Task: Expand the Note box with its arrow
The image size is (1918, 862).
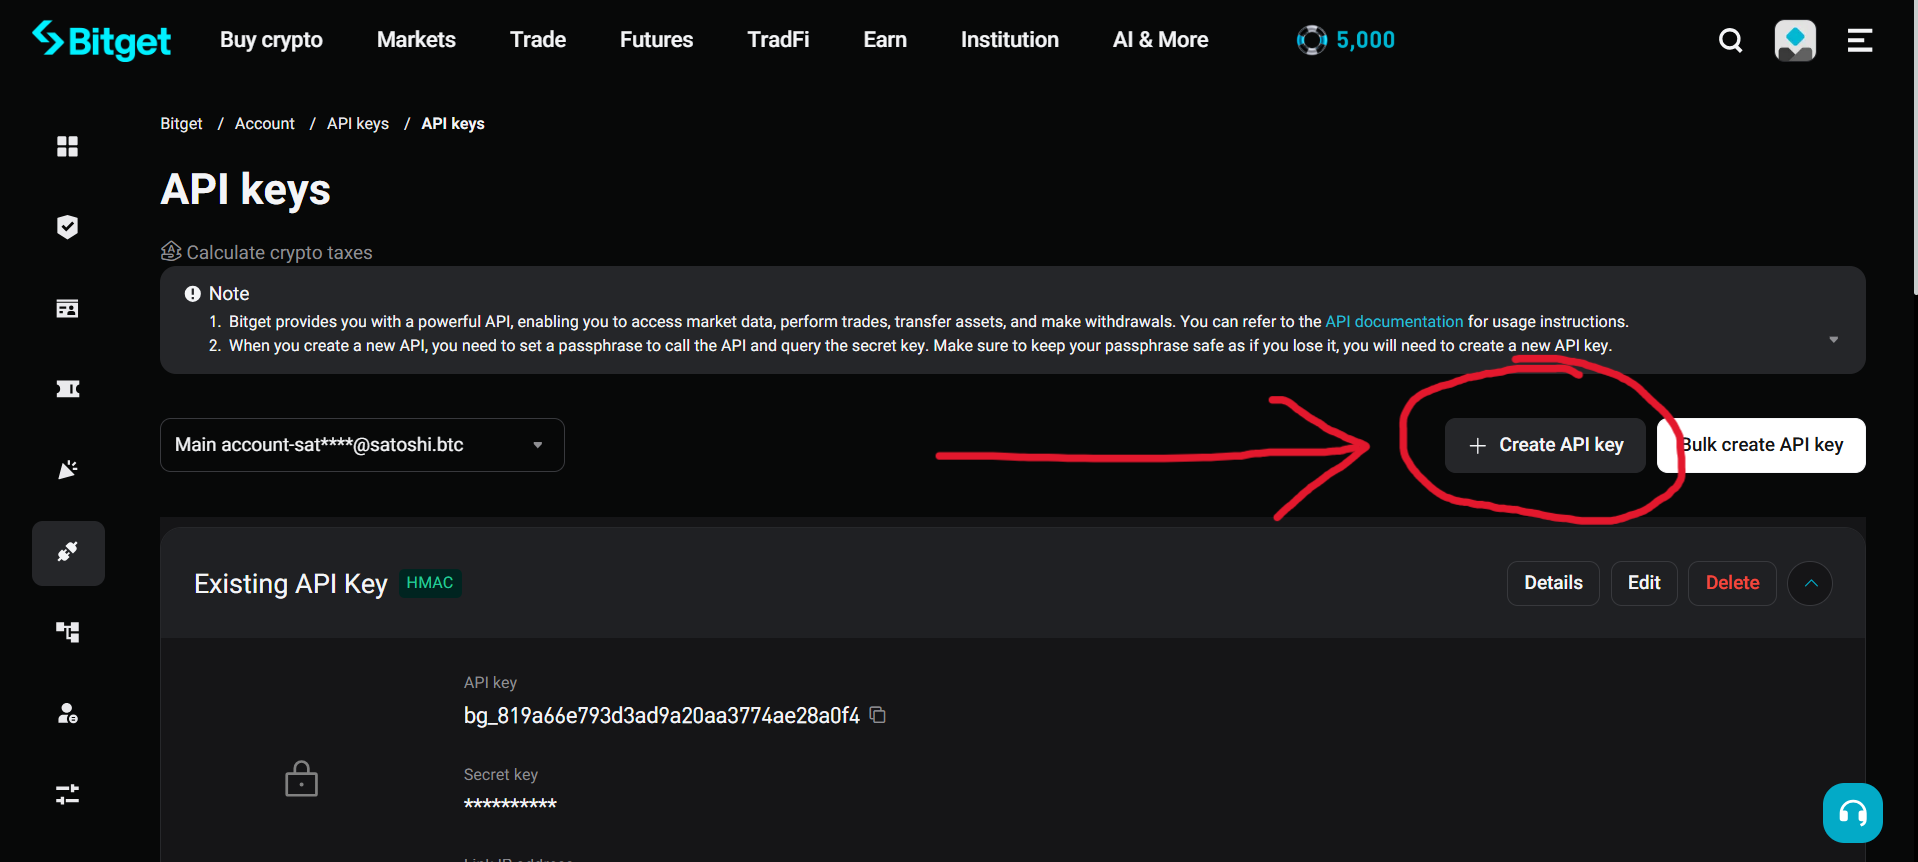Action: [x=1833, y=340]
